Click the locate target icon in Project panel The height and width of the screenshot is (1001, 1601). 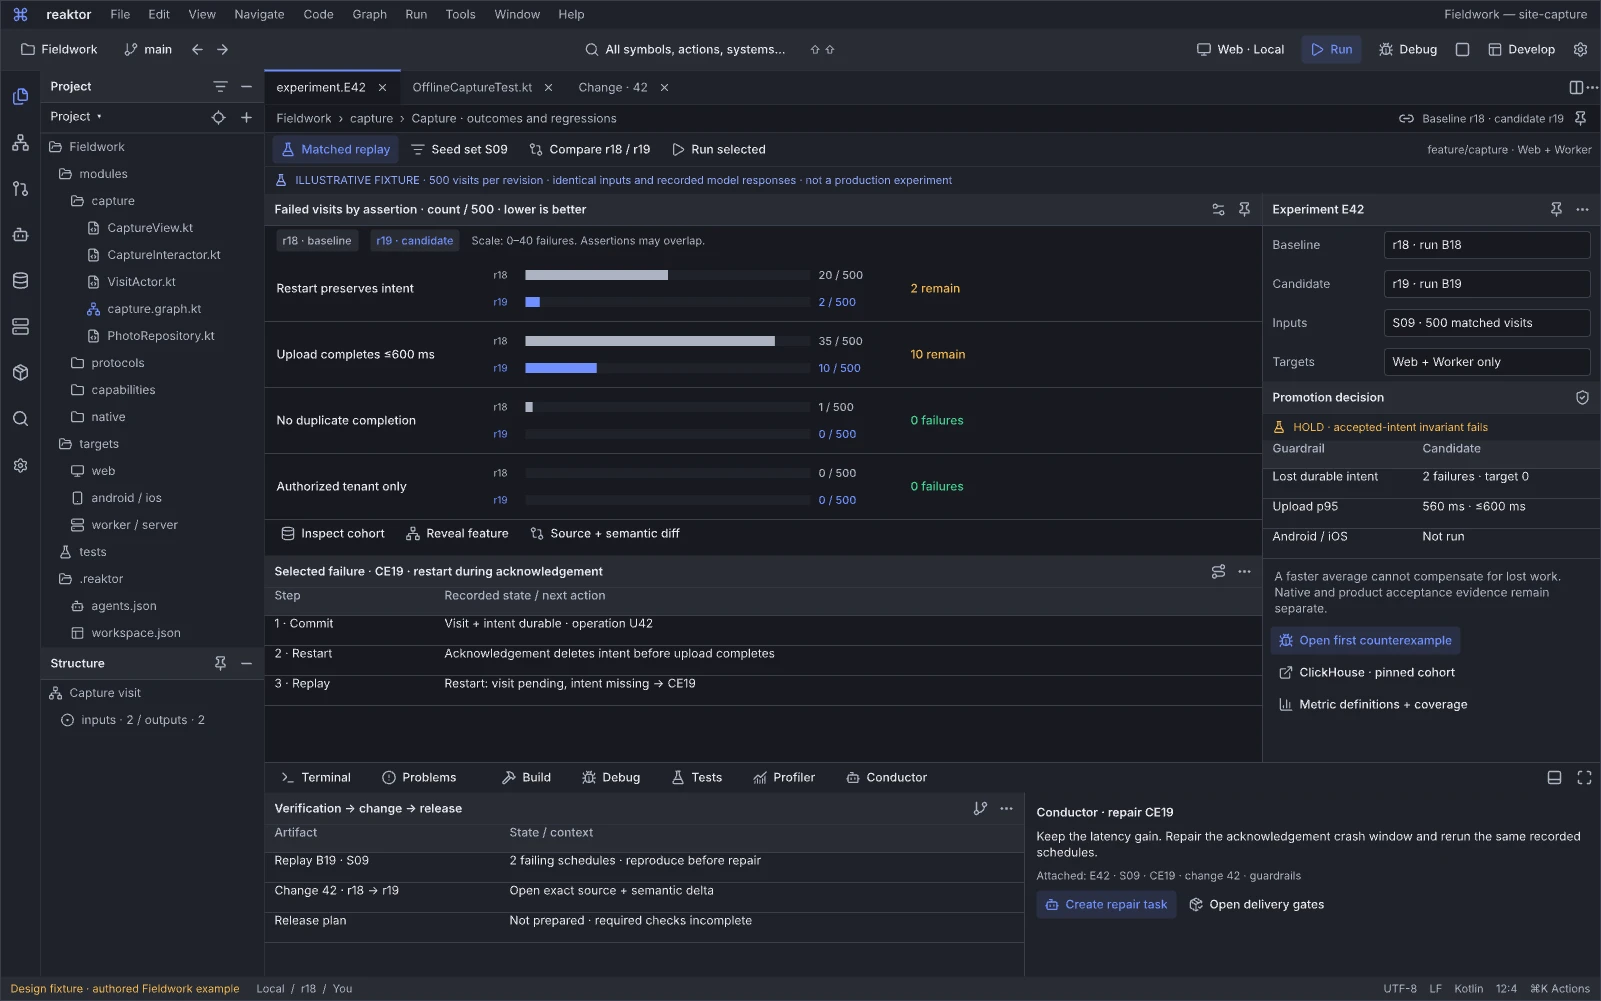tap(218, 117)
